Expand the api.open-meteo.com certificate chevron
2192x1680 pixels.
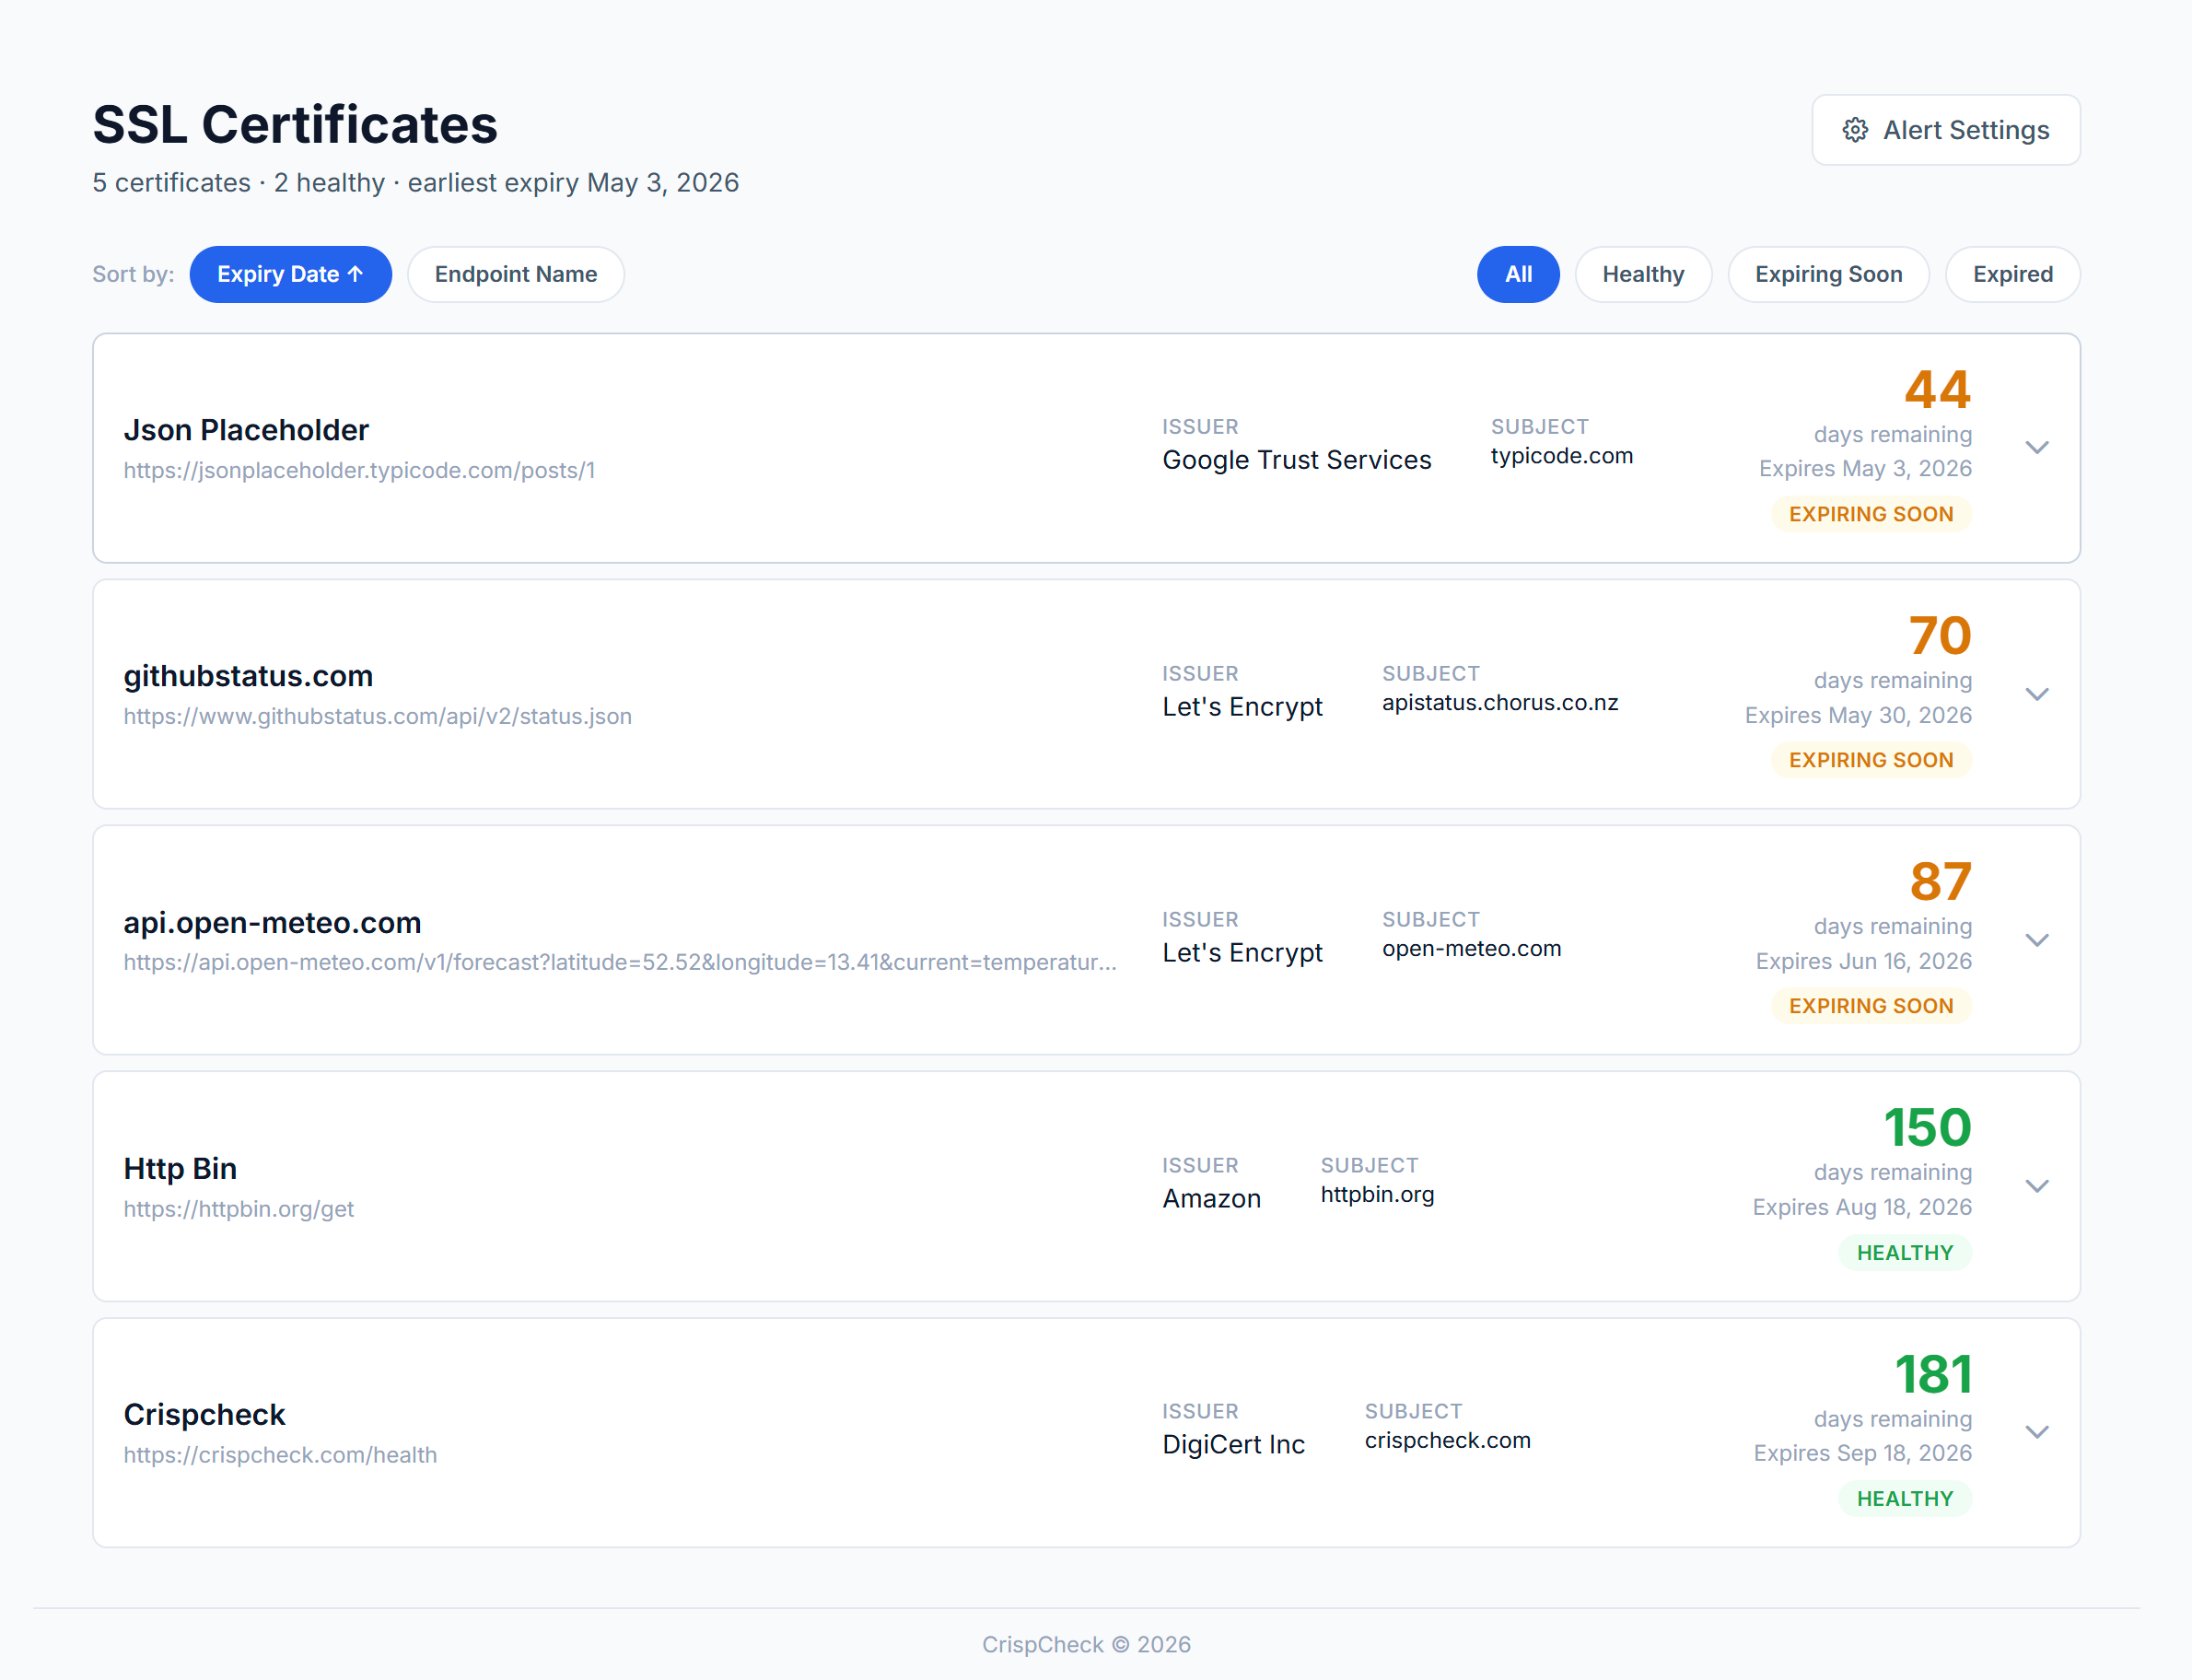2037,940
